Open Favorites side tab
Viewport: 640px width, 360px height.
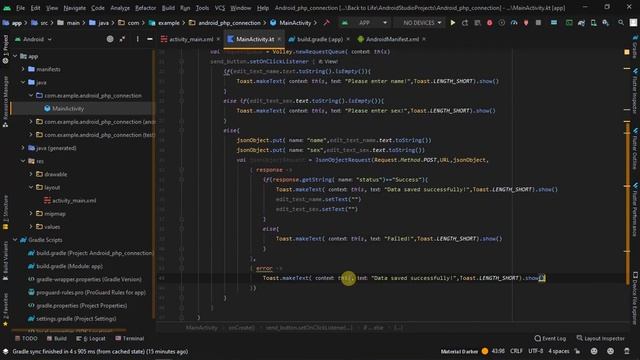click(5, 309)
